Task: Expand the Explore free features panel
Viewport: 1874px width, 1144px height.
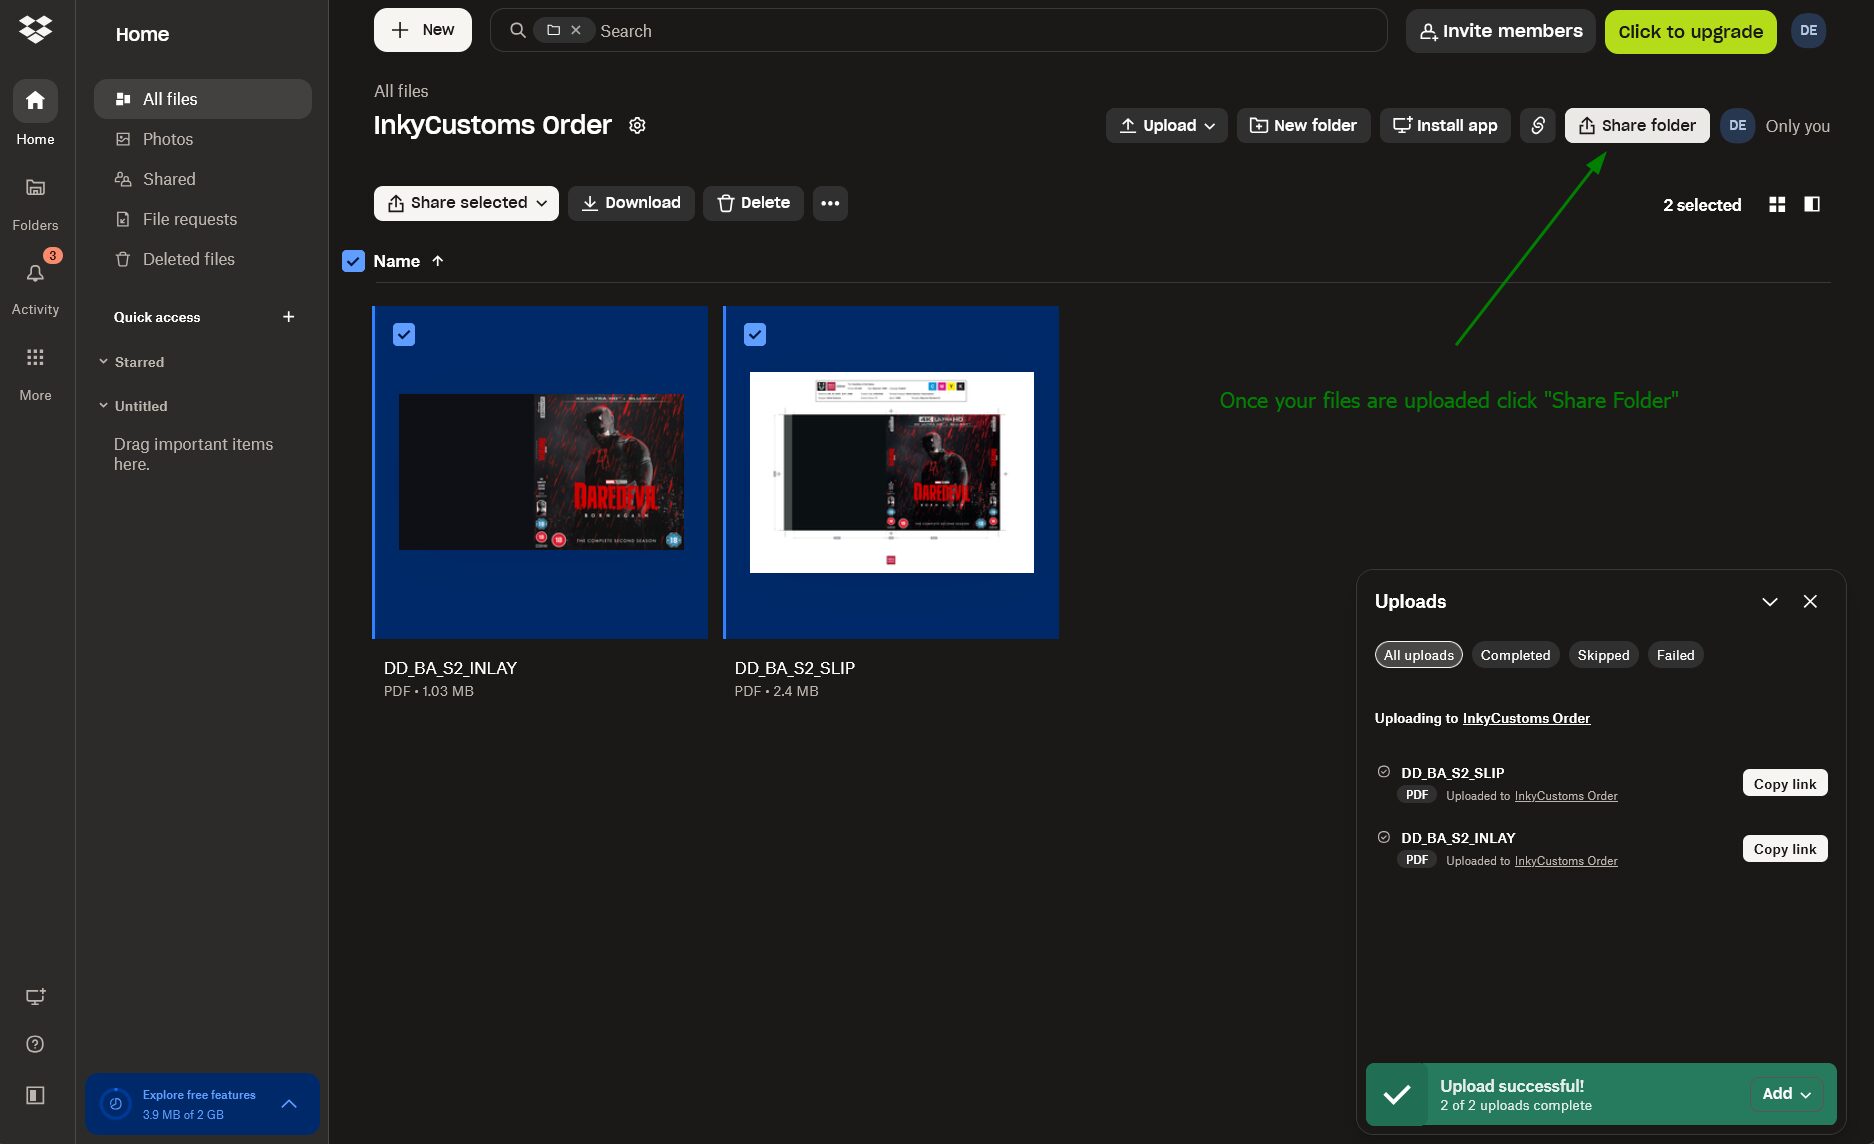Action: click(289, 1104)
